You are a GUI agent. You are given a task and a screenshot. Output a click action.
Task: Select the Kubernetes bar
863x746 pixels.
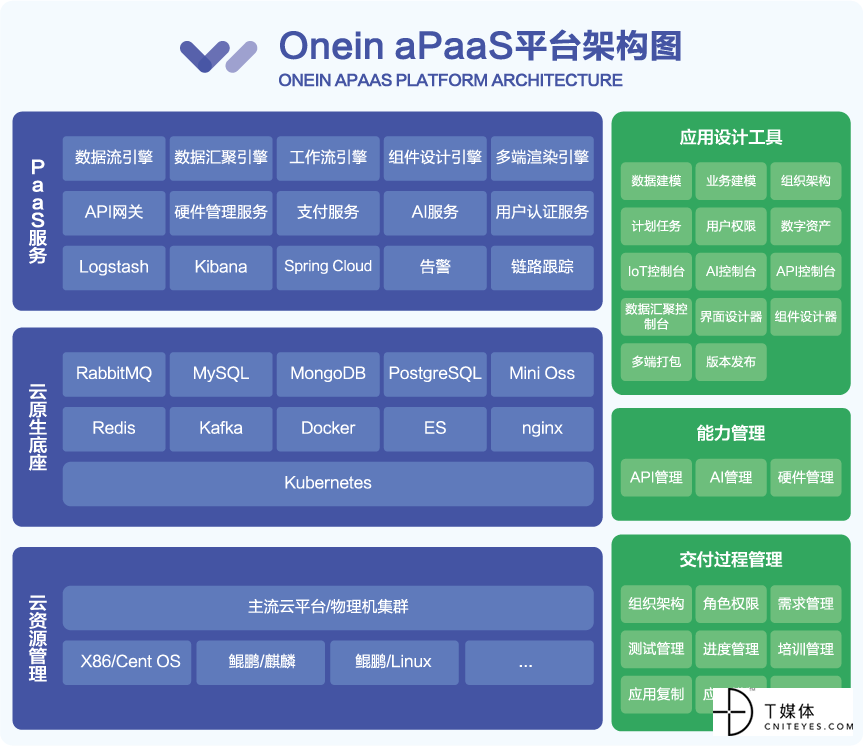pyautogui.click(x=328, y=484)
